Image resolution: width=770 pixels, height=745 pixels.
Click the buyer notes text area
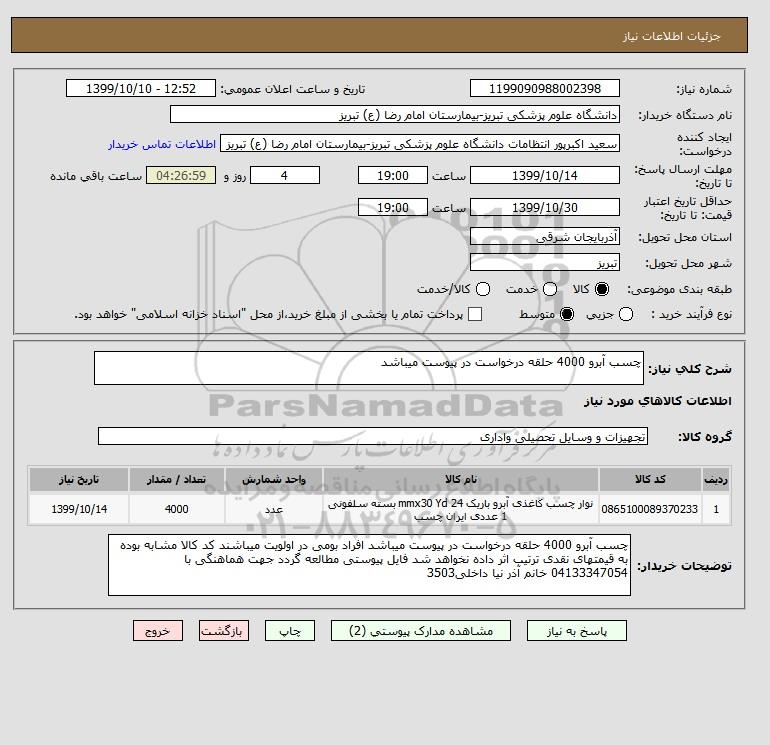coord(369,565)
